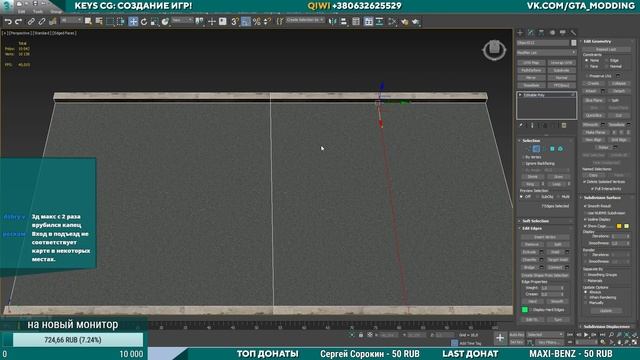Select the None constraint radio button
Screen dimensions: 640x360
[587, 60]
